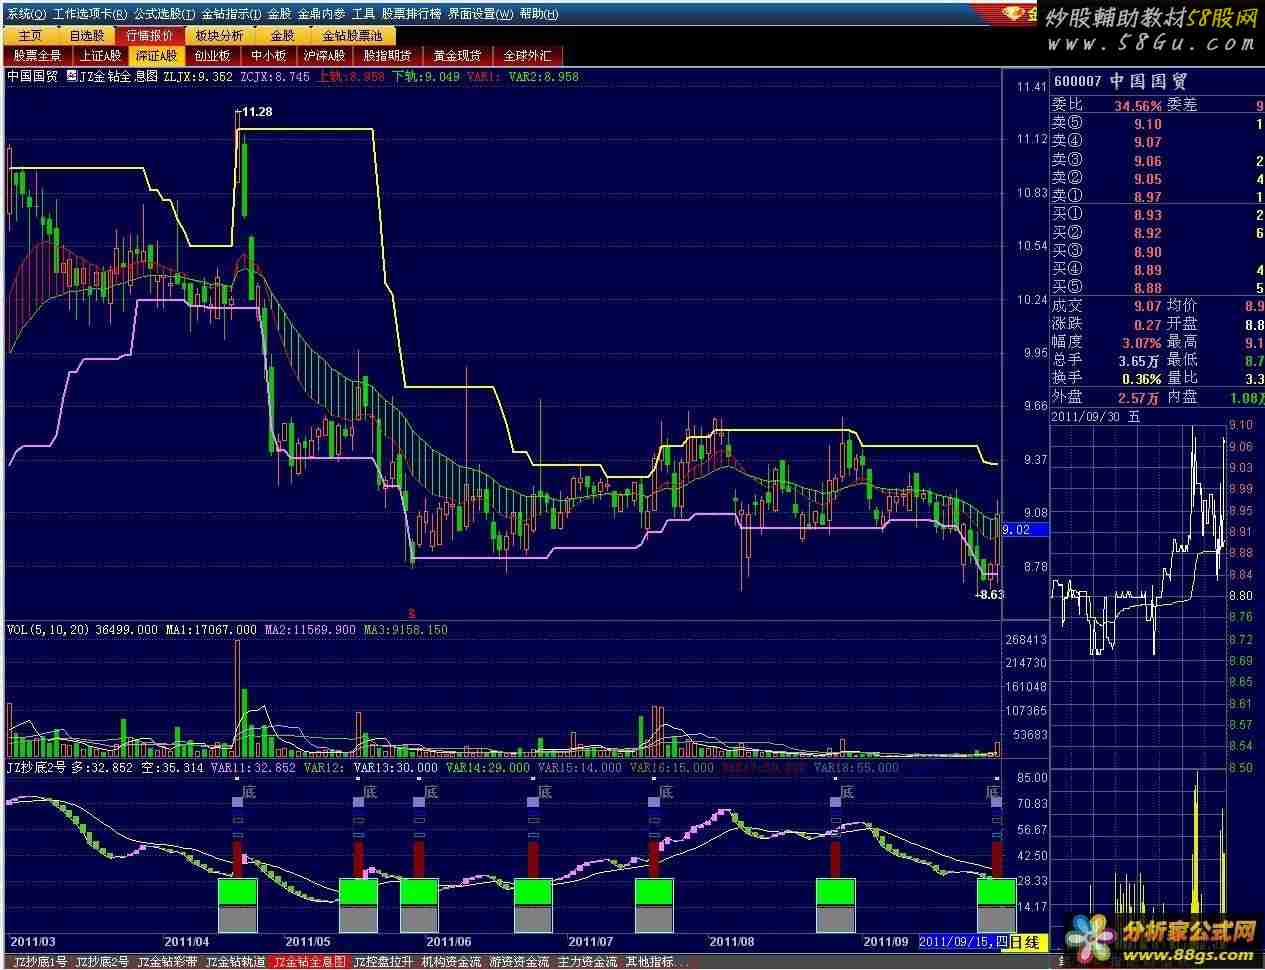The width and height of the screenshot is (1265, 970).
Task: Select the 全球外汇 sub-tab
Action: [x=527, y=56]
